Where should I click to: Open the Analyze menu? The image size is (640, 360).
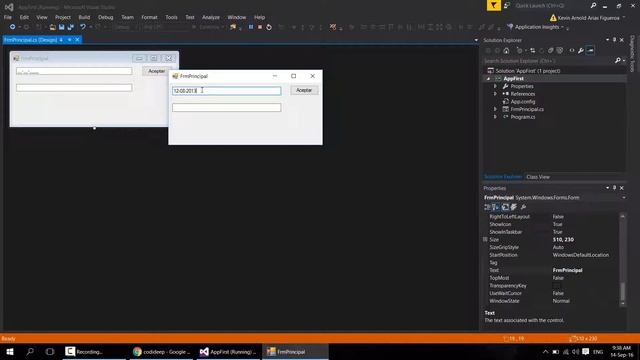211,17
